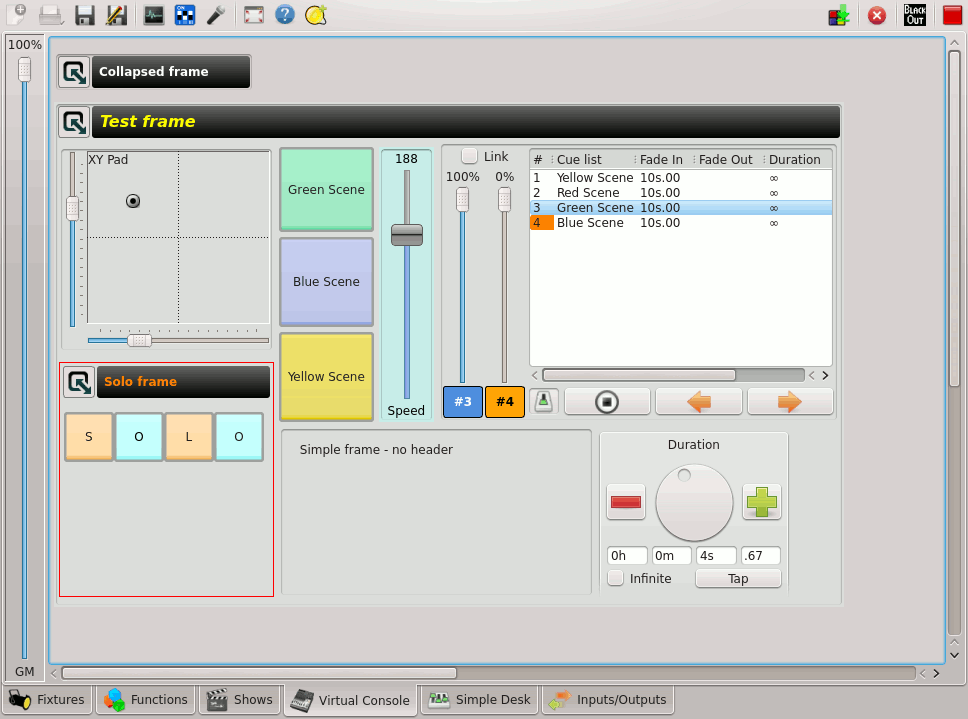
Task: Select the Yellow Scene cue row
Action: tap(680, 178)
